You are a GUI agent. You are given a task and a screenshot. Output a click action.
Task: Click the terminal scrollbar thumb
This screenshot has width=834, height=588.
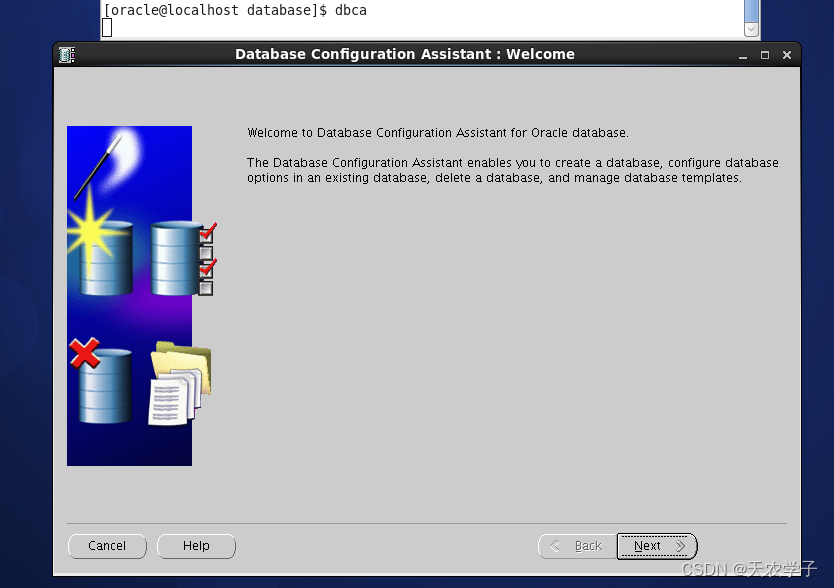point(751,11)
